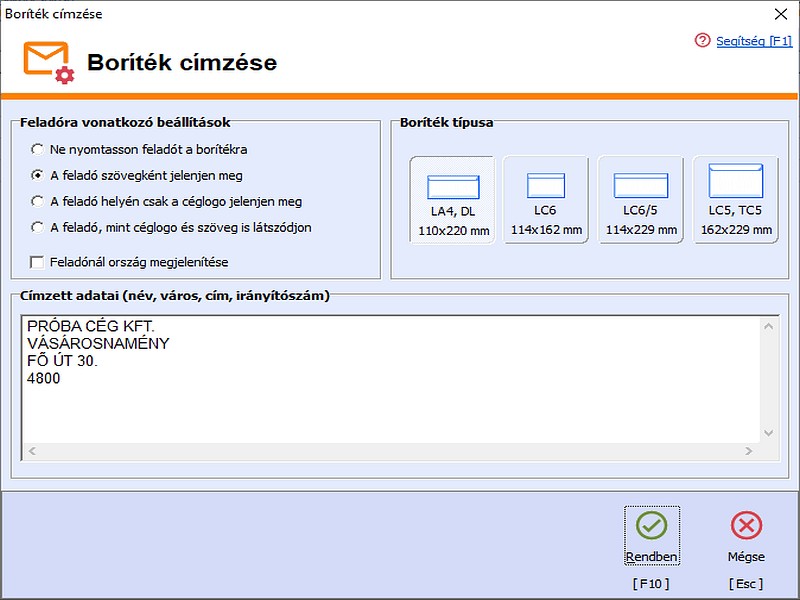
Task: Click the envelope with gear header icon
Action: pos(47,62)
